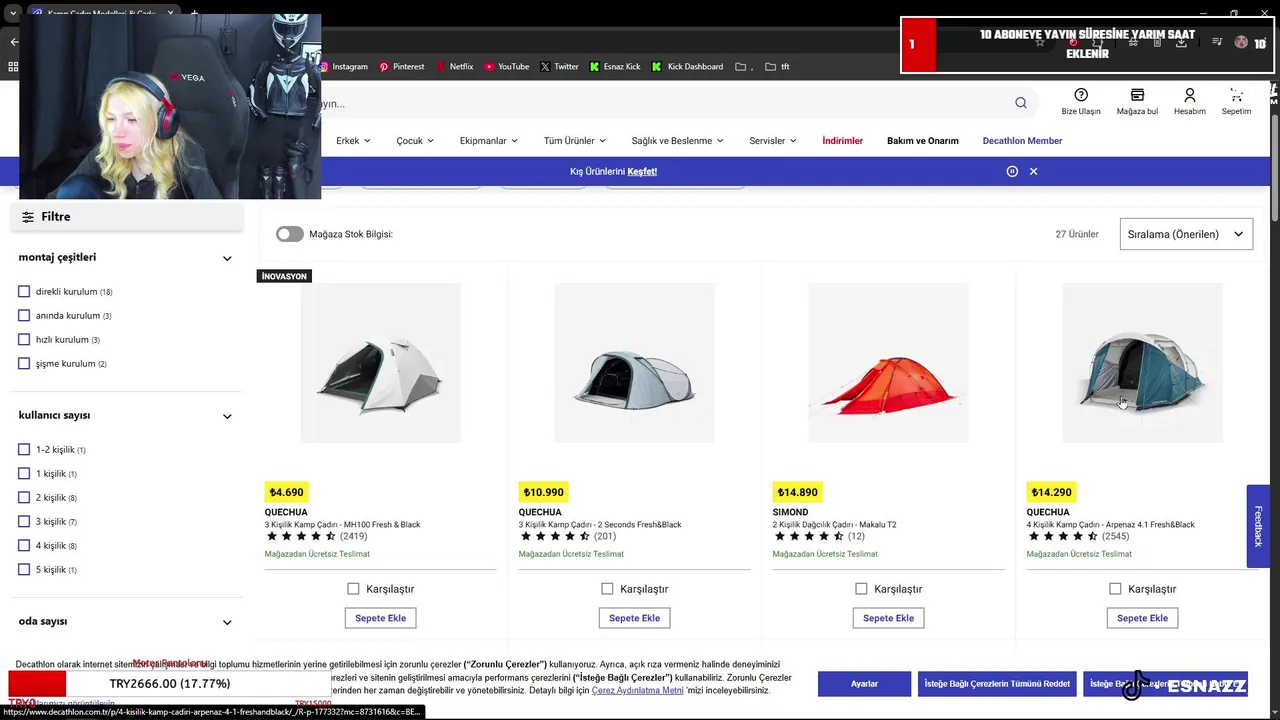1280x720 pixels.
Task: Select the 4 kişilik checkbox
Action: tap(24, 546)
